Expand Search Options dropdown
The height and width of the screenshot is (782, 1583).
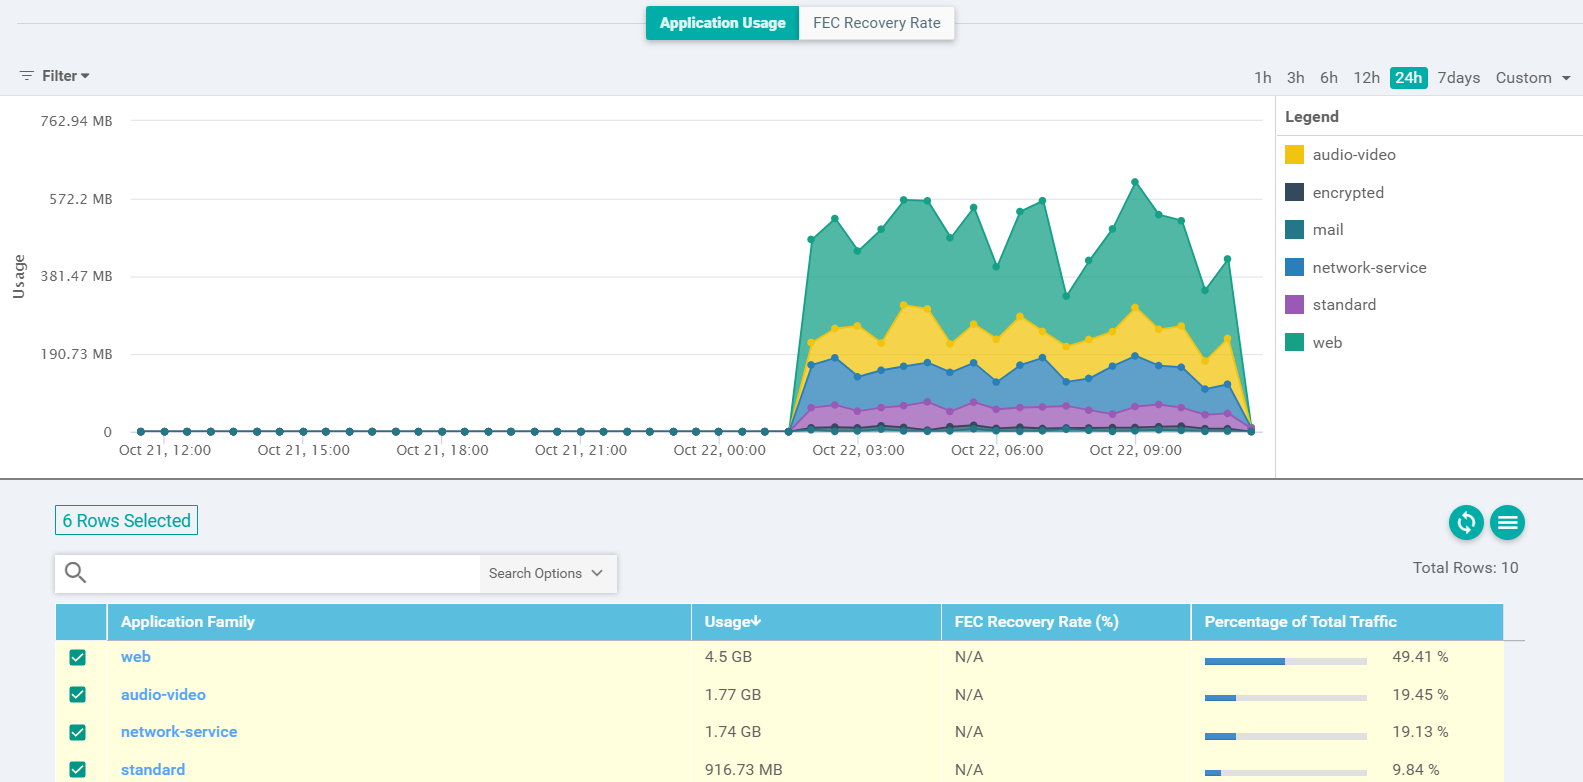[546, 573]
